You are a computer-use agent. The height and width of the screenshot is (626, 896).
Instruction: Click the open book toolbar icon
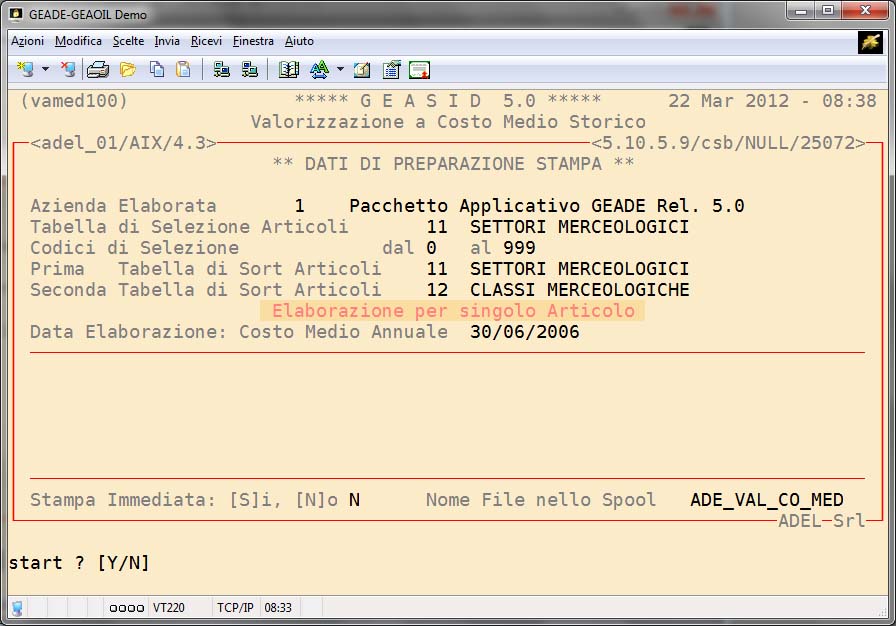(289, 70)
